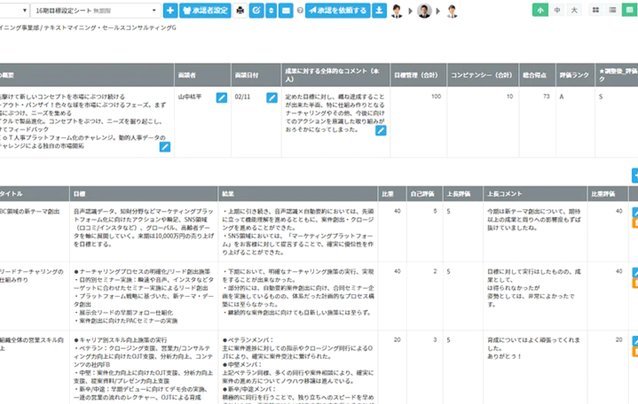Select the green table view icon

coord(629,10)
